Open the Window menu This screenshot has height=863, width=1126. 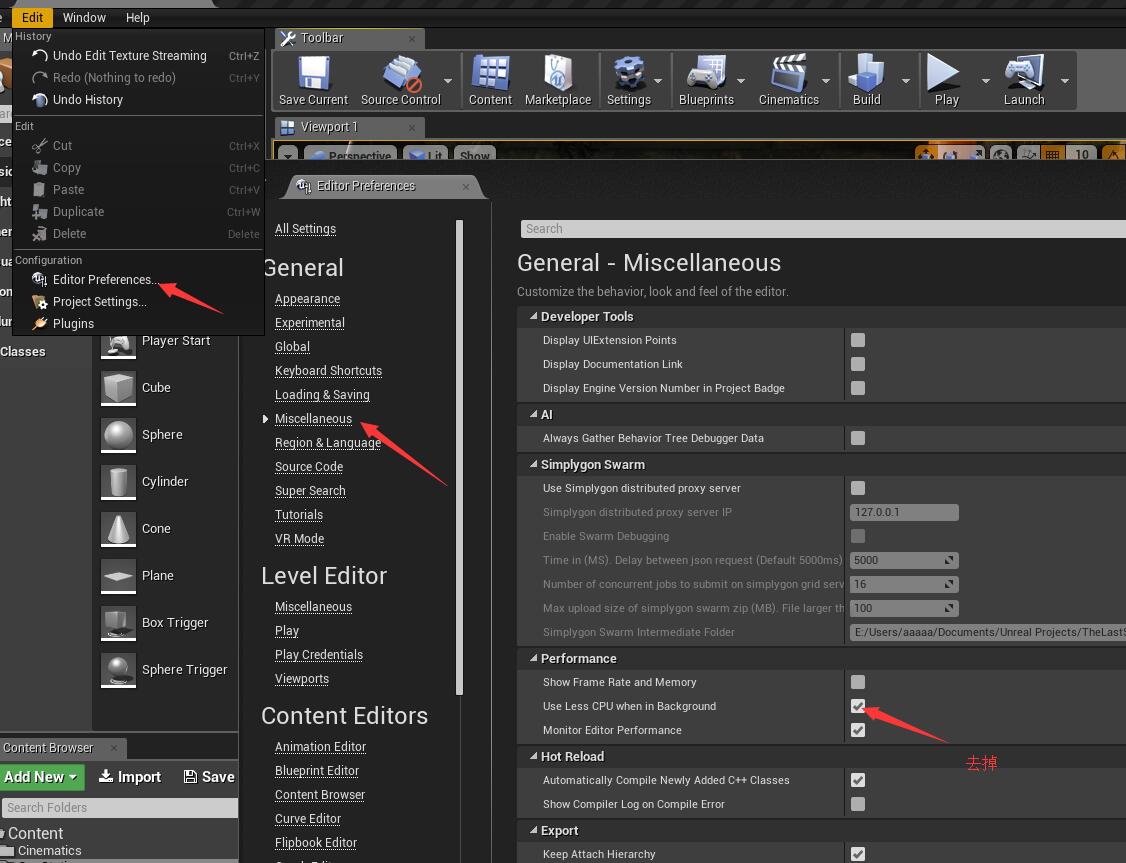pos(84,17)
